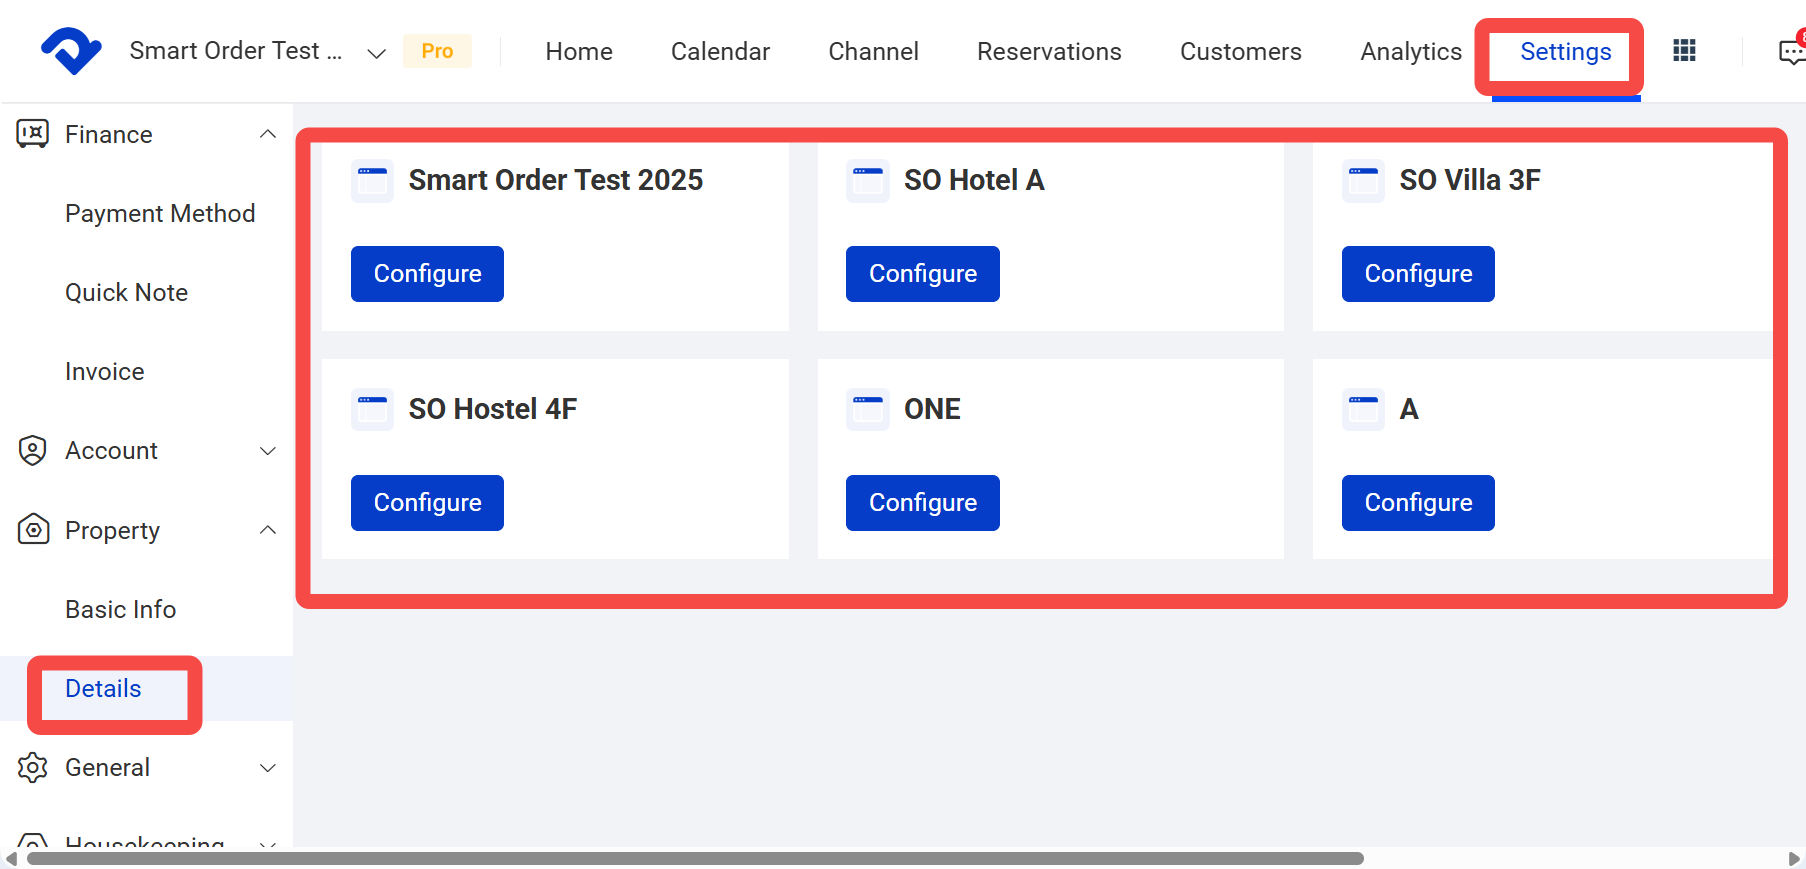1806x869 pixels.
Task: Click the SO Hostel 4F card icon
Action: 372,410
